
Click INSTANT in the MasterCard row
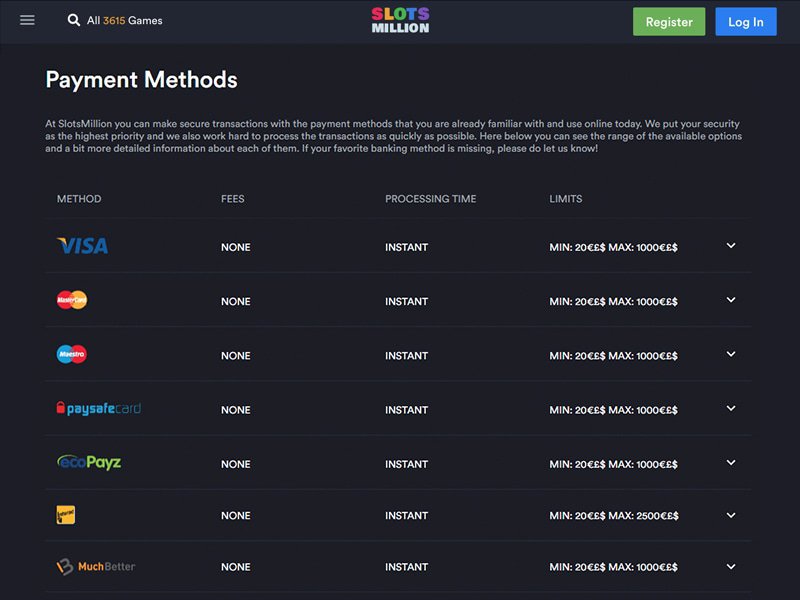407,302
